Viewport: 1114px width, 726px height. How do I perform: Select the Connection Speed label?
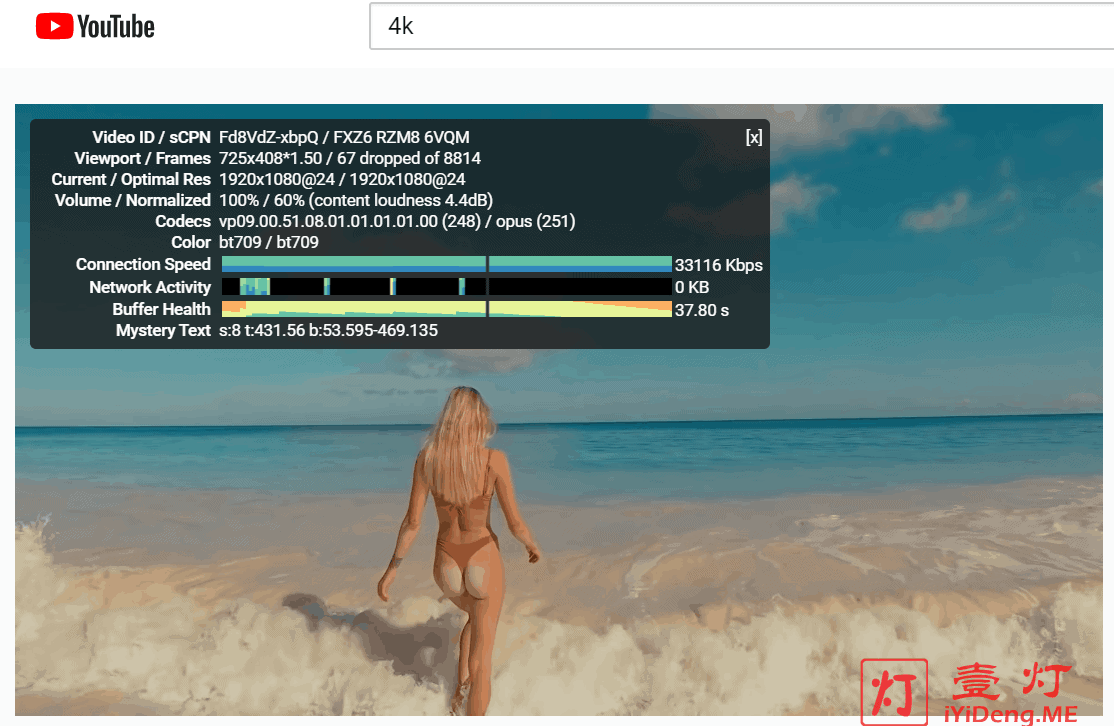[x=143, y=264]
